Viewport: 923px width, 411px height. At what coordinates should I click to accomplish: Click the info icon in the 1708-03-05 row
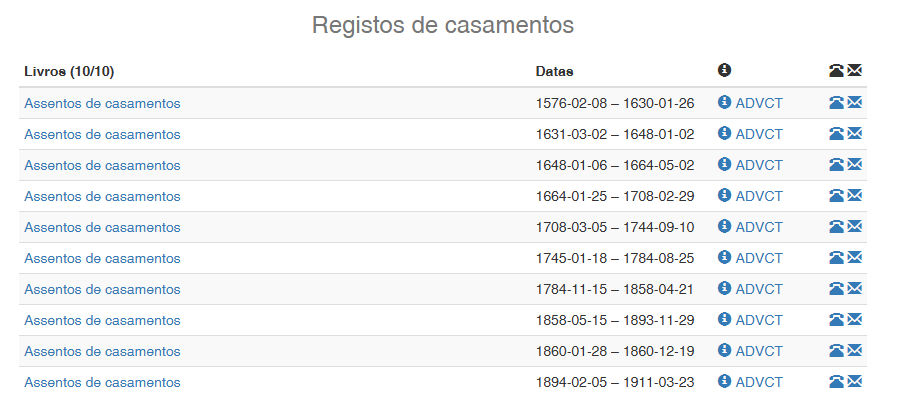pyautogui.click(x=725, y=227)
